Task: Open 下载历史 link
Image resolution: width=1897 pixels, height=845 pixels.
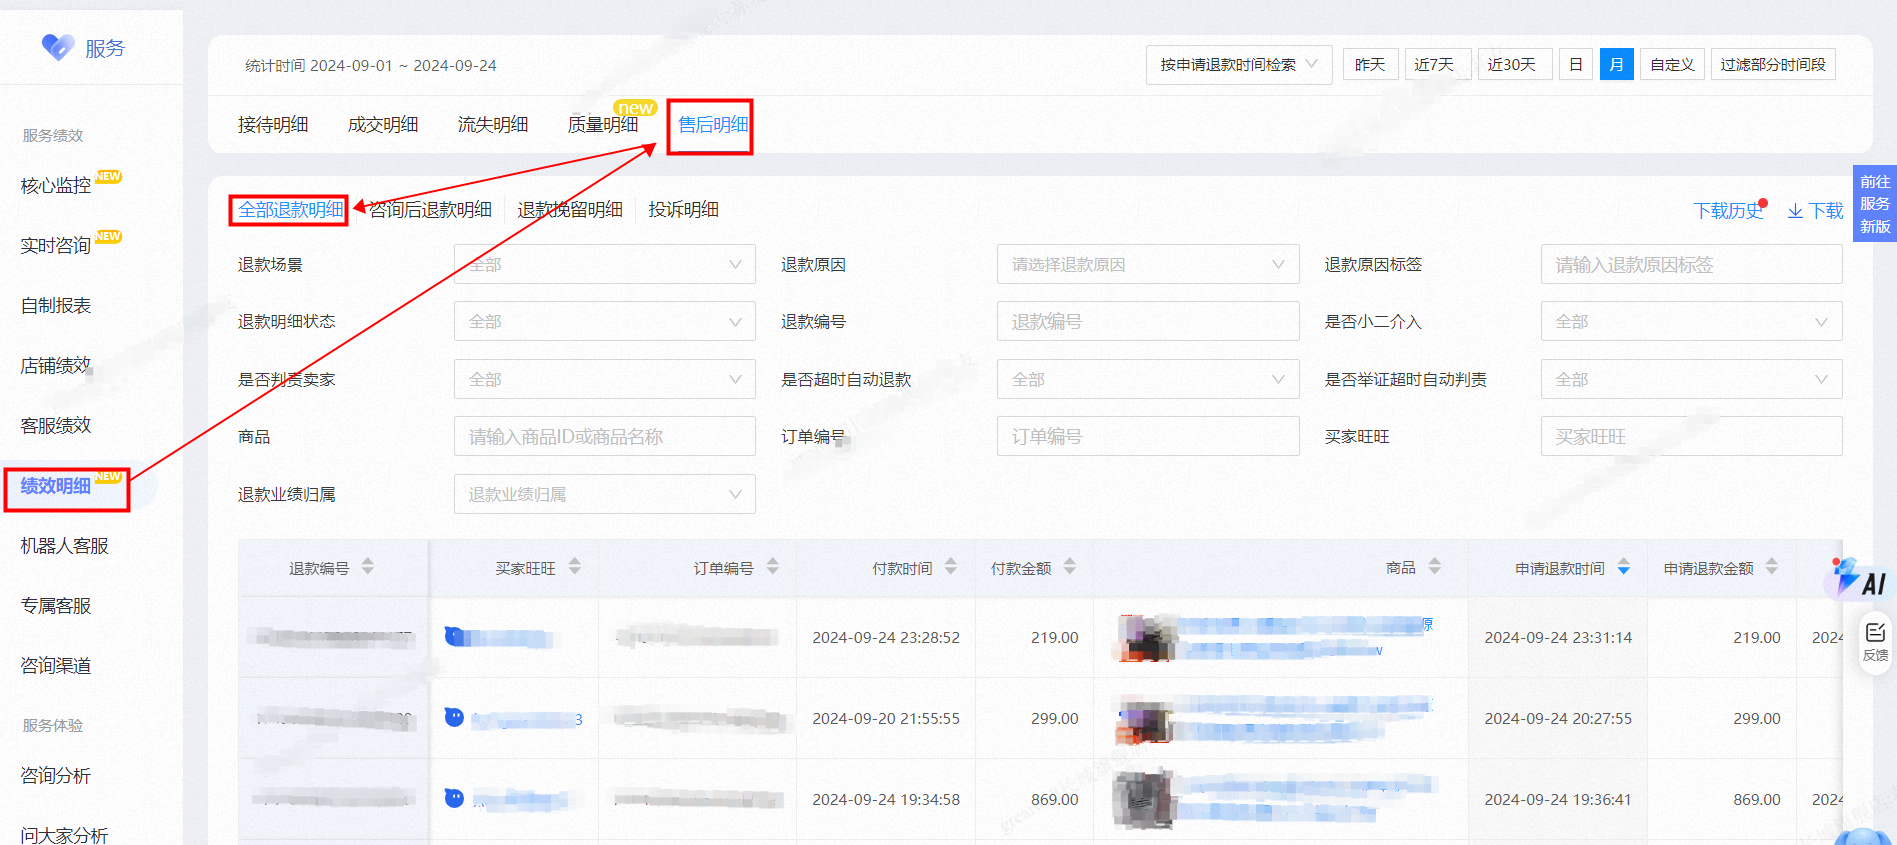Action: pyautogui.click(x=1728, y=211)
